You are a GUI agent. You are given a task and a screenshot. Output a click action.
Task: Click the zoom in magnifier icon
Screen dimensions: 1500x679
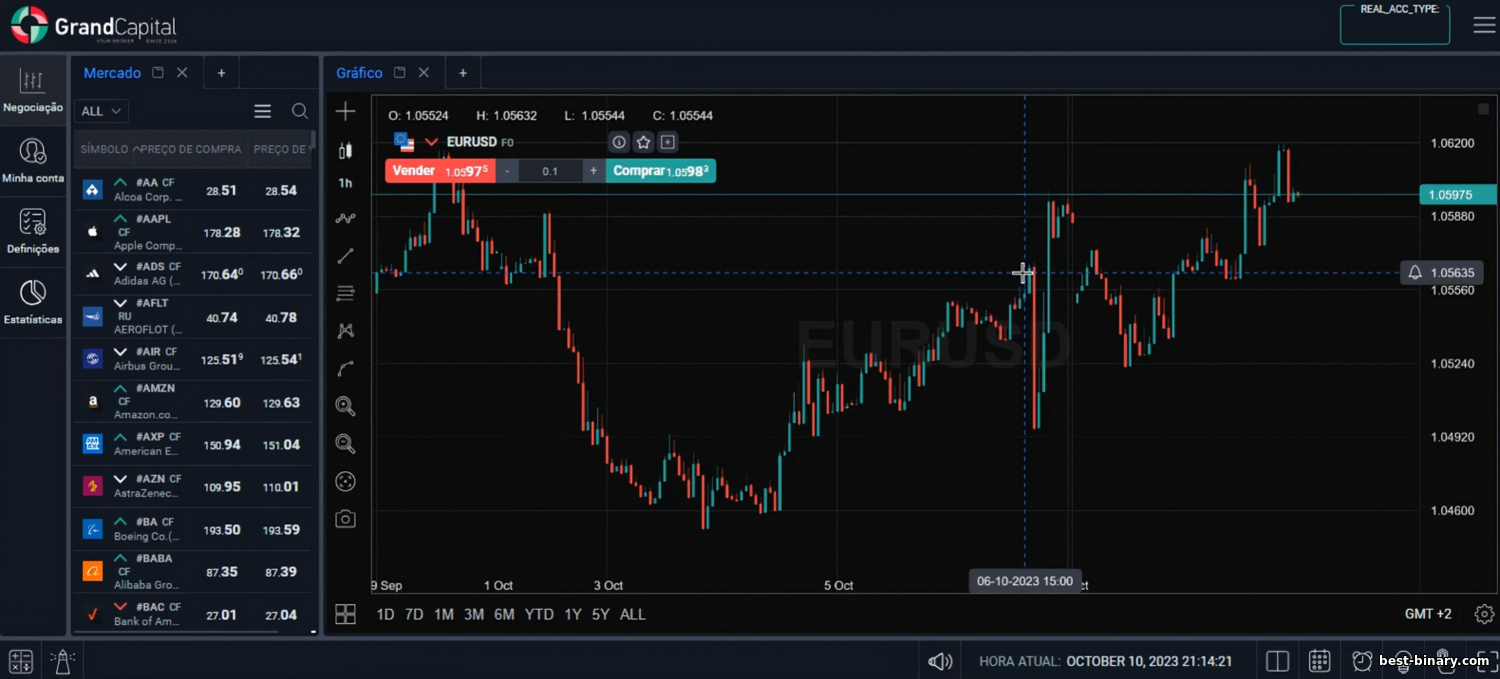click(345, 406)
